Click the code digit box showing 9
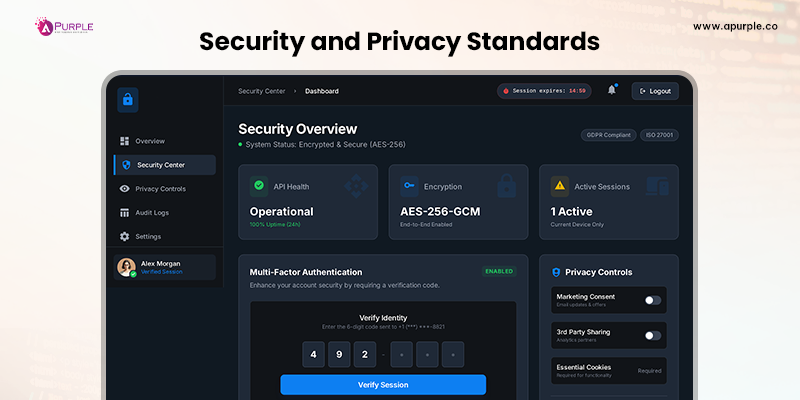 (x=339, y=355)
